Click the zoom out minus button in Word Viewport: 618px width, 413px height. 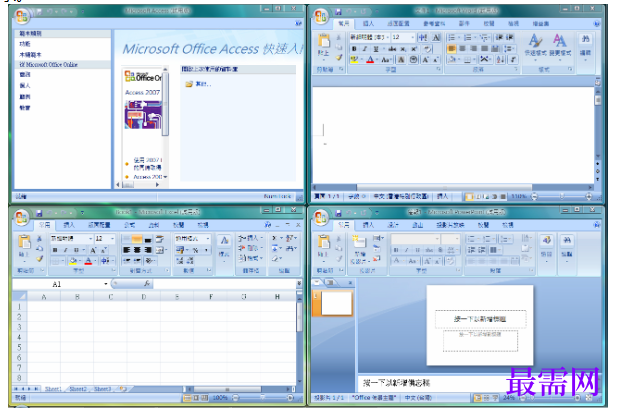534,196
